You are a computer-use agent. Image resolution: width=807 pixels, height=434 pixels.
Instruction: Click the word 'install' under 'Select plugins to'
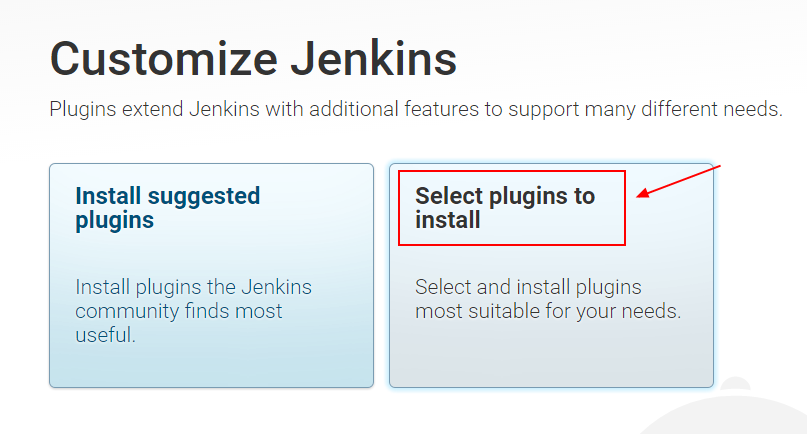click(448, 220)
